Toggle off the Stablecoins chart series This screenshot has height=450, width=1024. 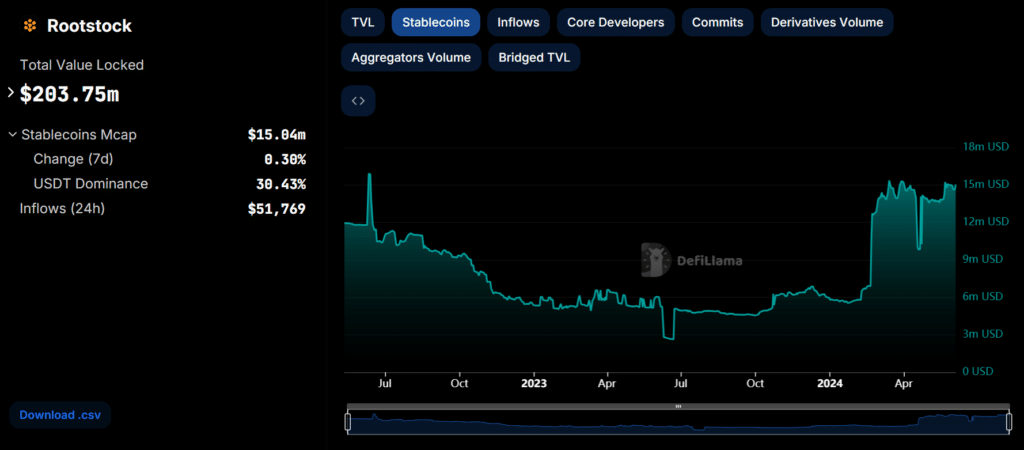pos(435,22)
